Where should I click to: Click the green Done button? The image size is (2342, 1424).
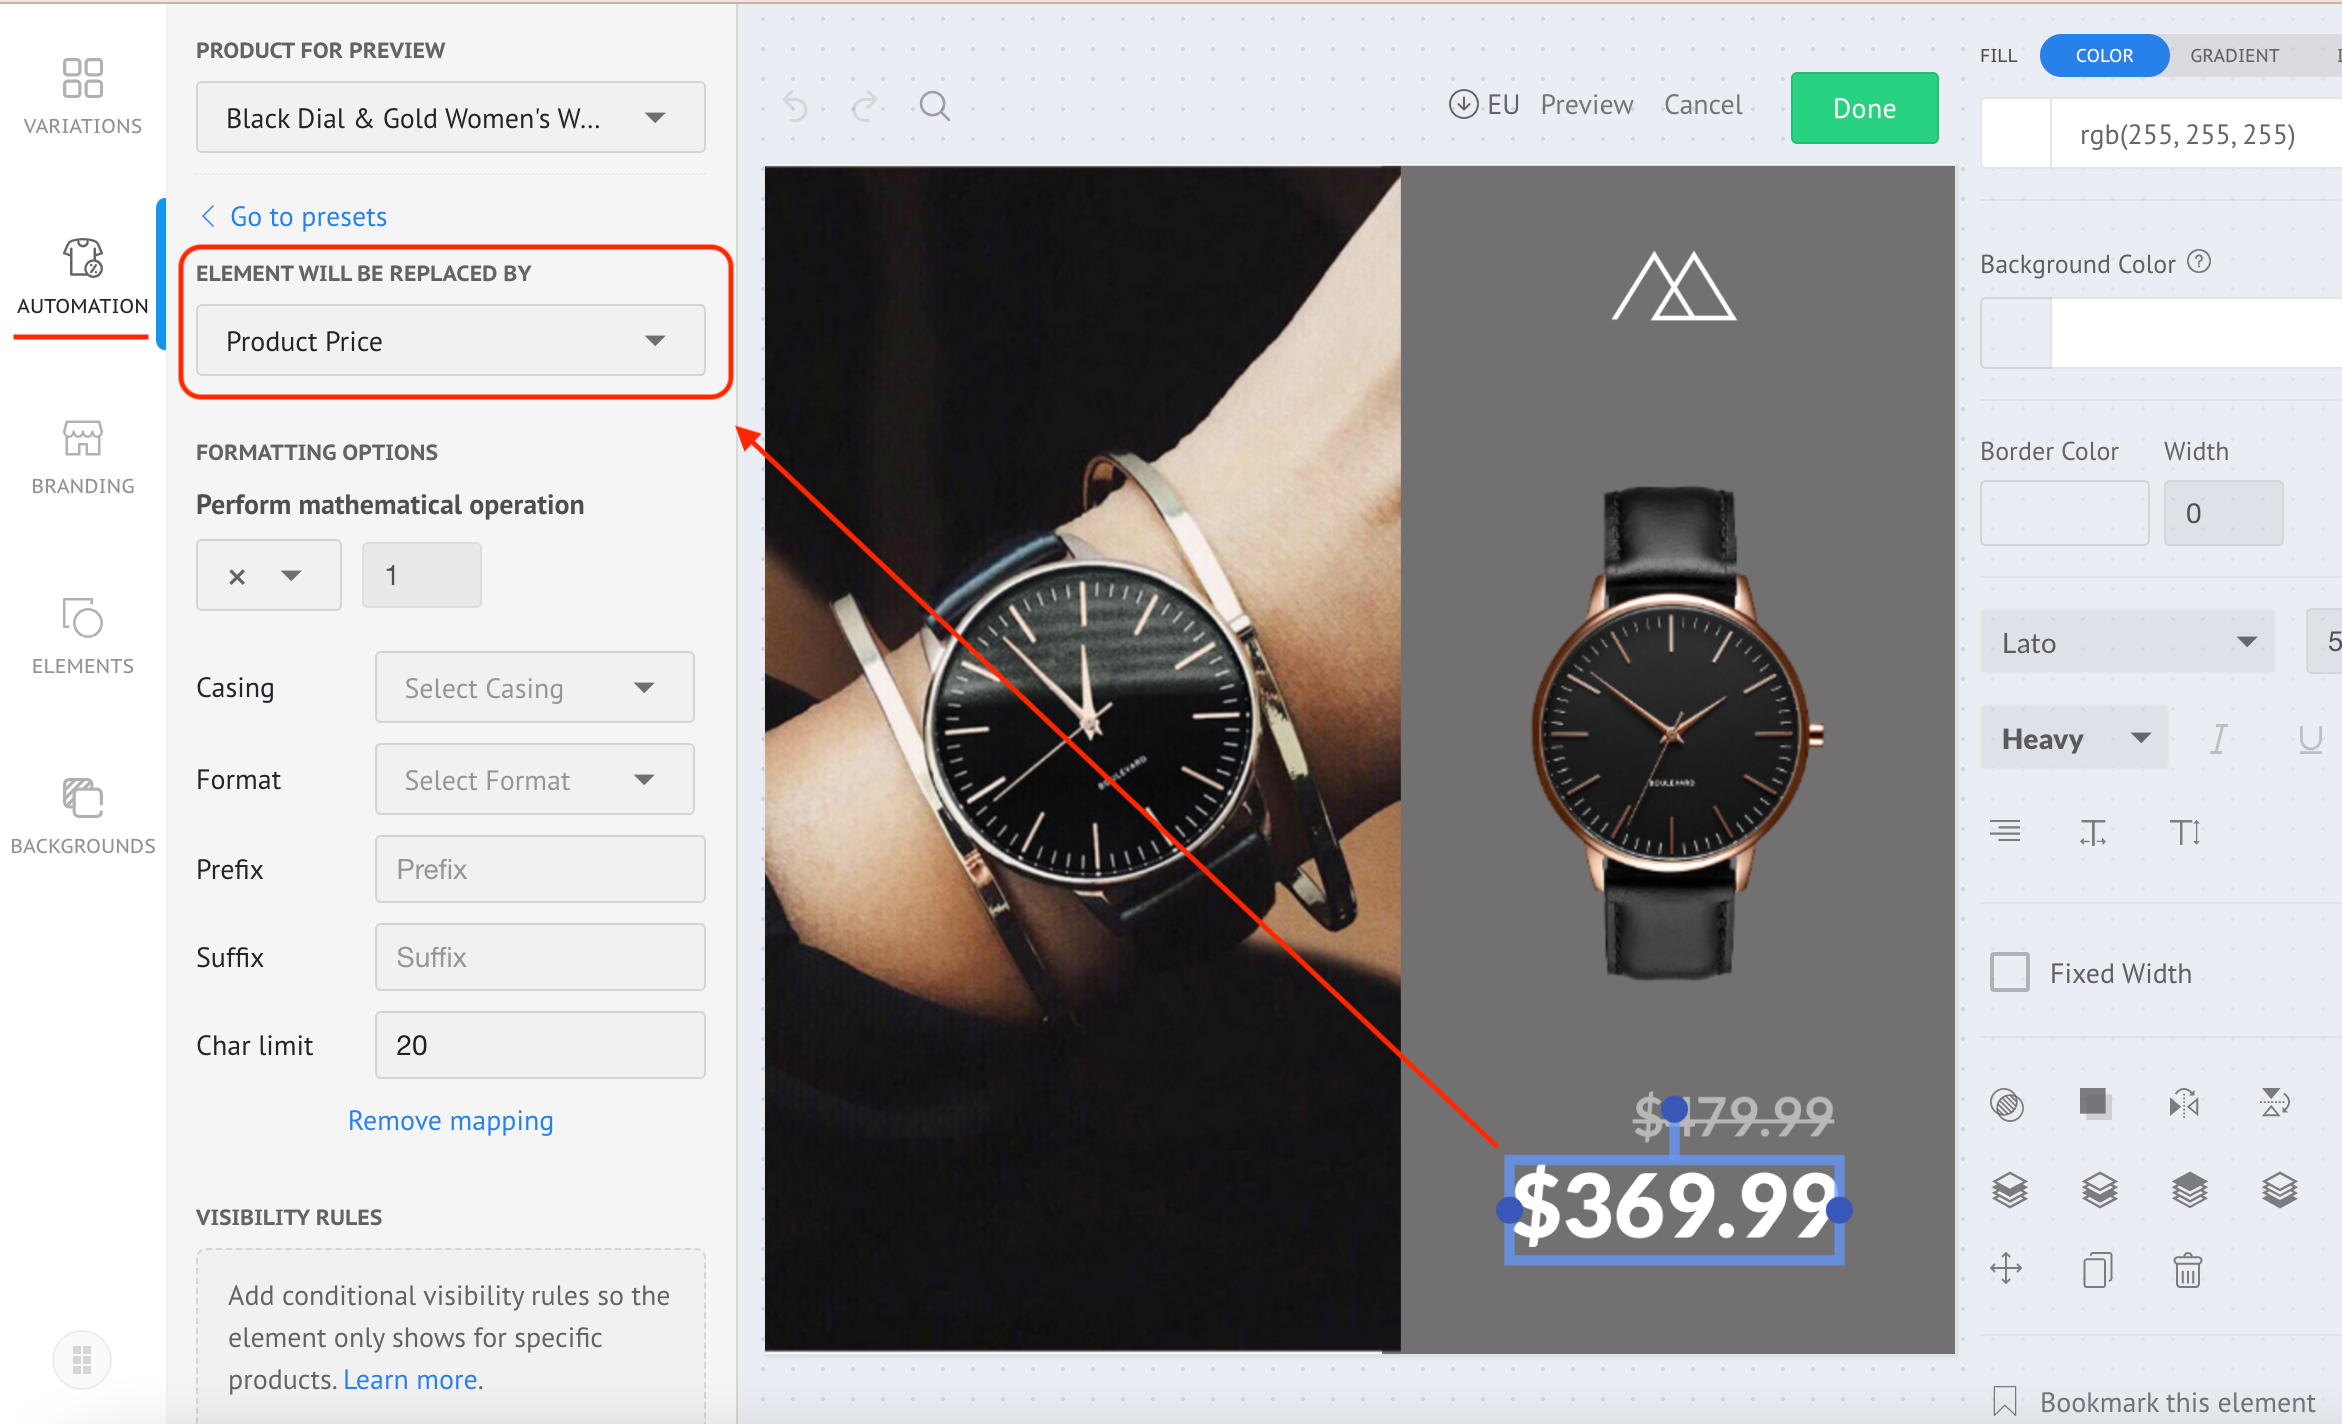[1864, 108]
